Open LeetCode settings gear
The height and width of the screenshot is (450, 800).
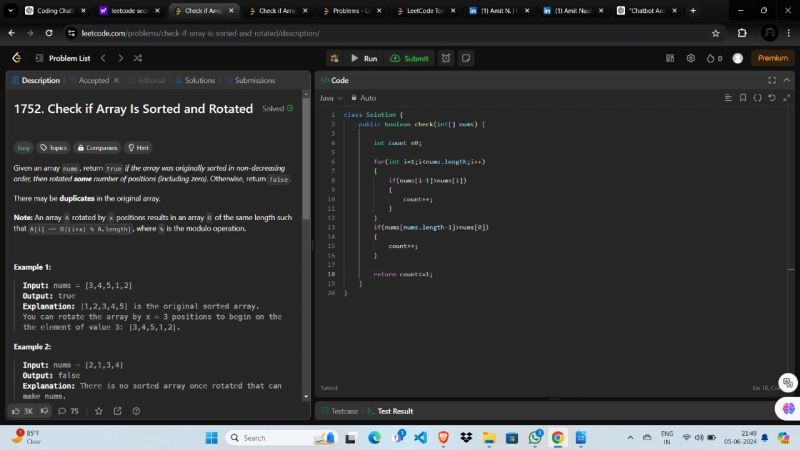691,58
